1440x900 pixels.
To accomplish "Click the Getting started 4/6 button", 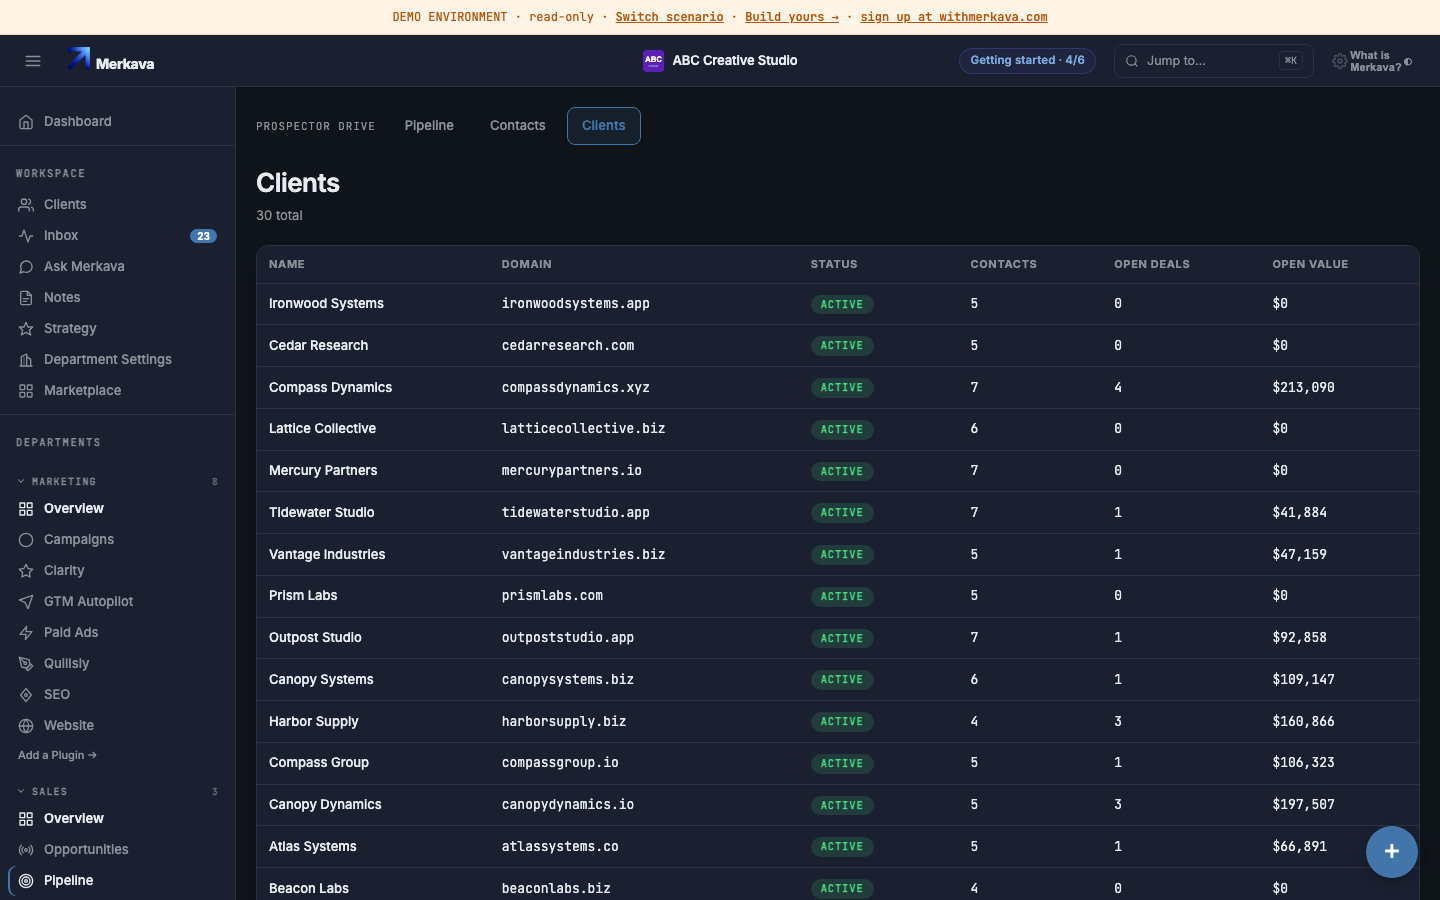I will 1027,61.
